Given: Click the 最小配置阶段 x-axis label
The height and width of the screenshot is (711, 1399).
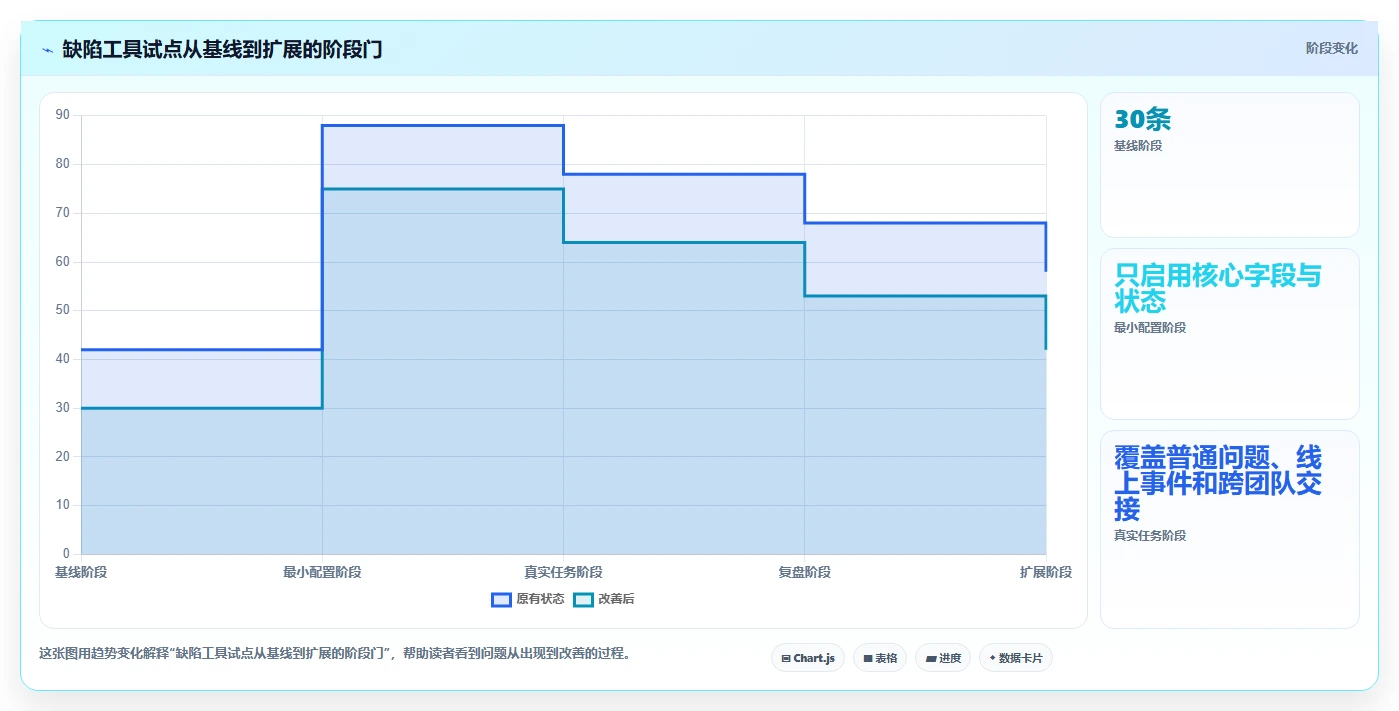Looking at the screenshot, I should coord(322,572).
